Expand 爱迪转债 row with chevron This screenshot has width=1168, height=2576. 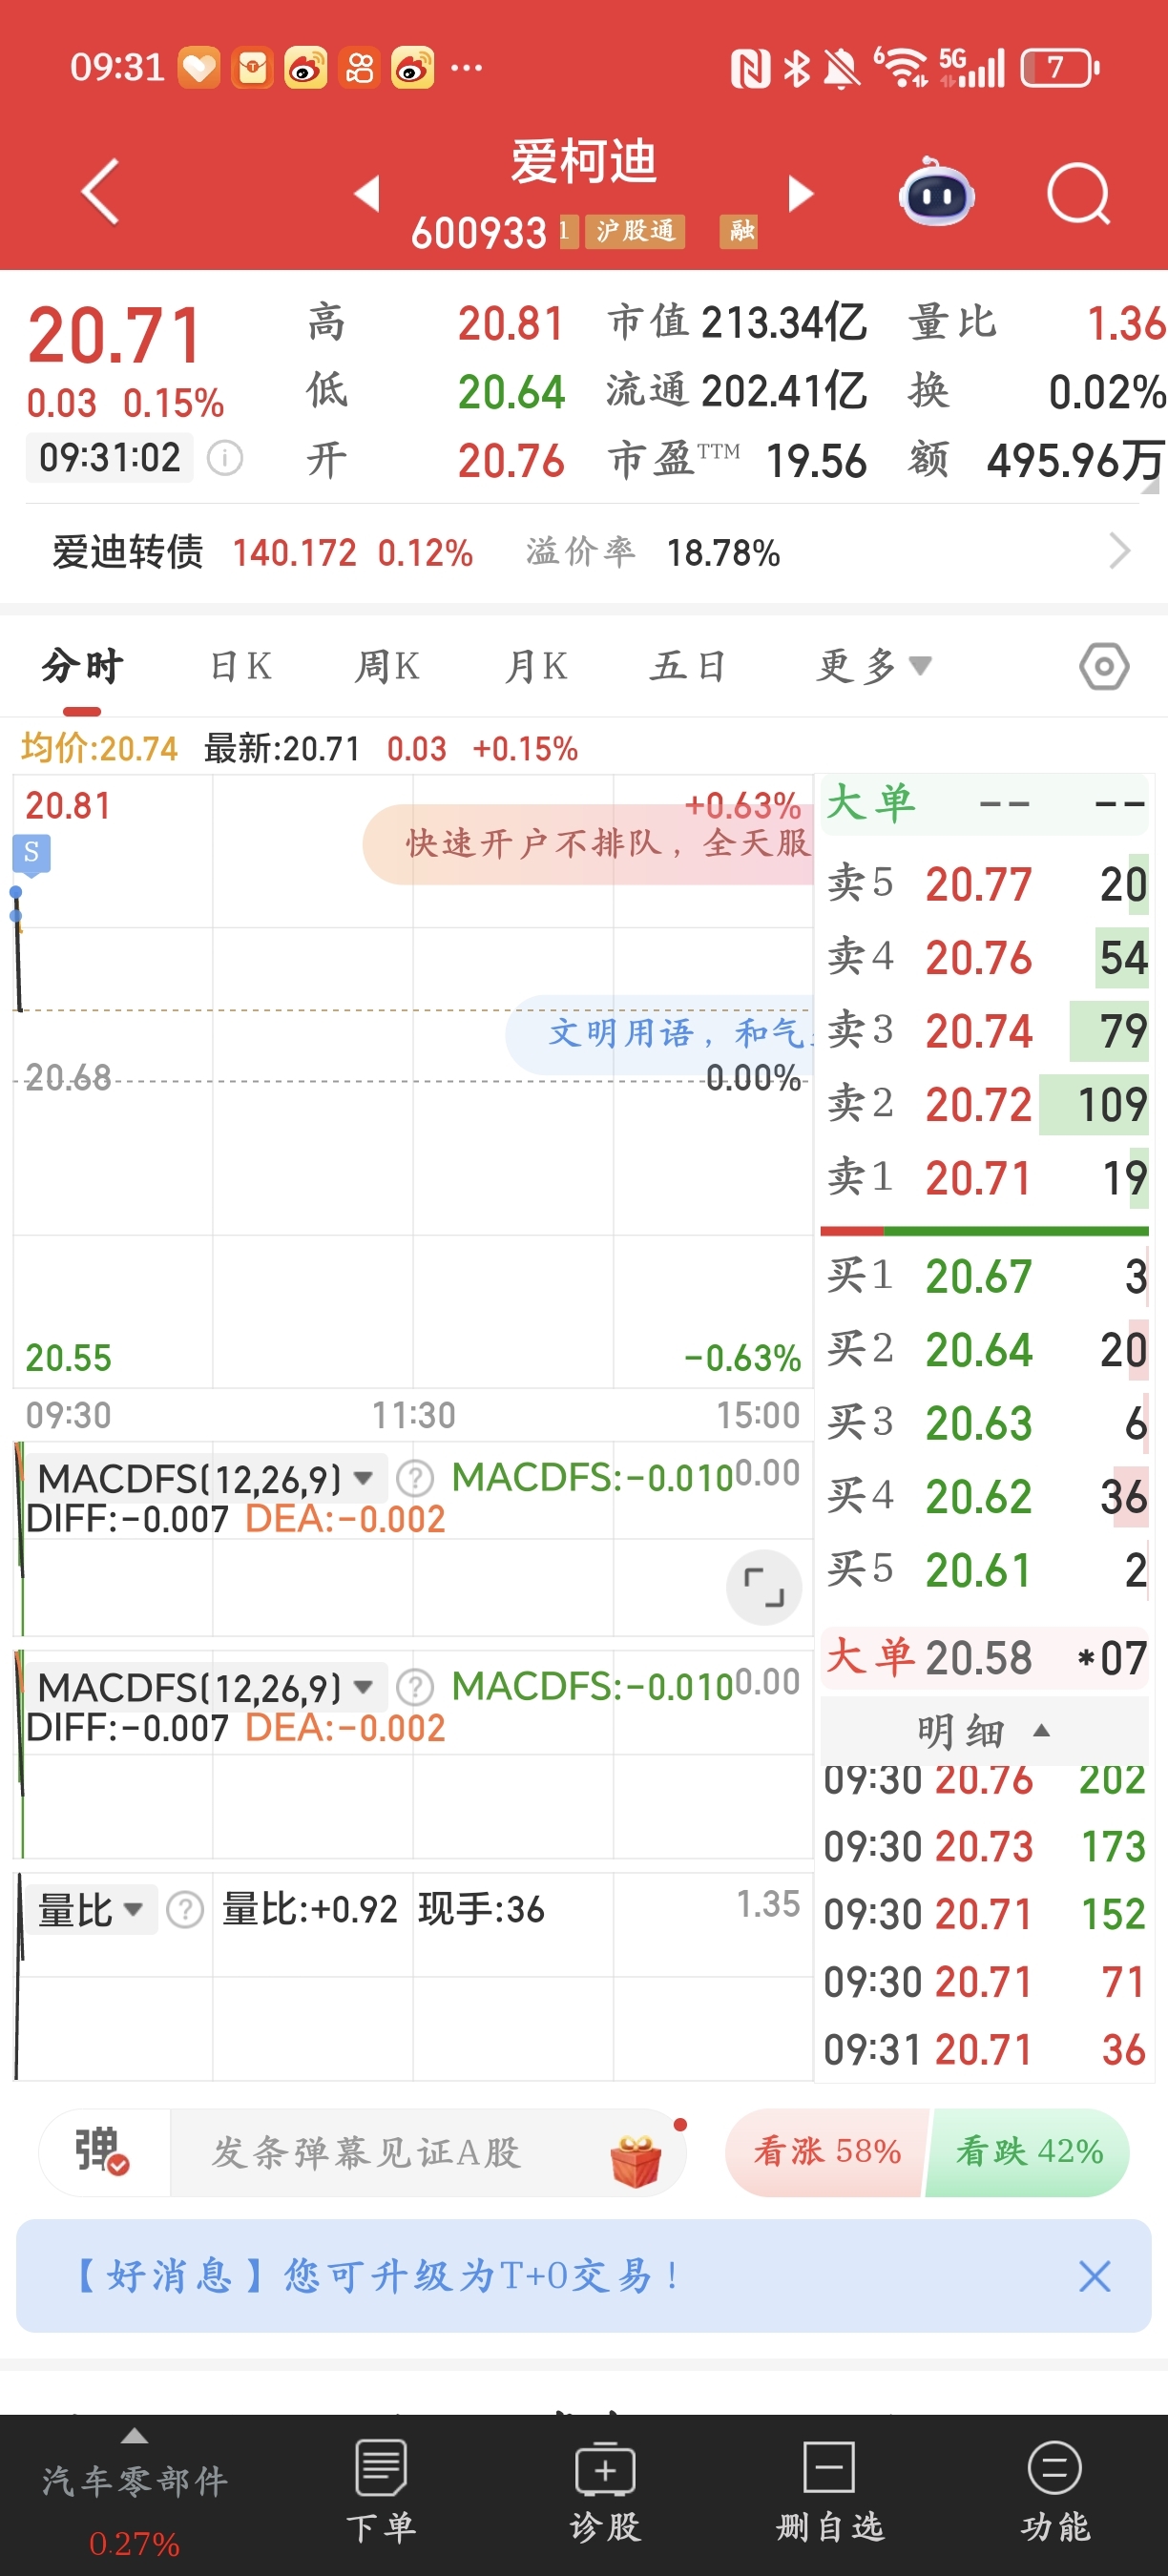tap(1119, 551)
